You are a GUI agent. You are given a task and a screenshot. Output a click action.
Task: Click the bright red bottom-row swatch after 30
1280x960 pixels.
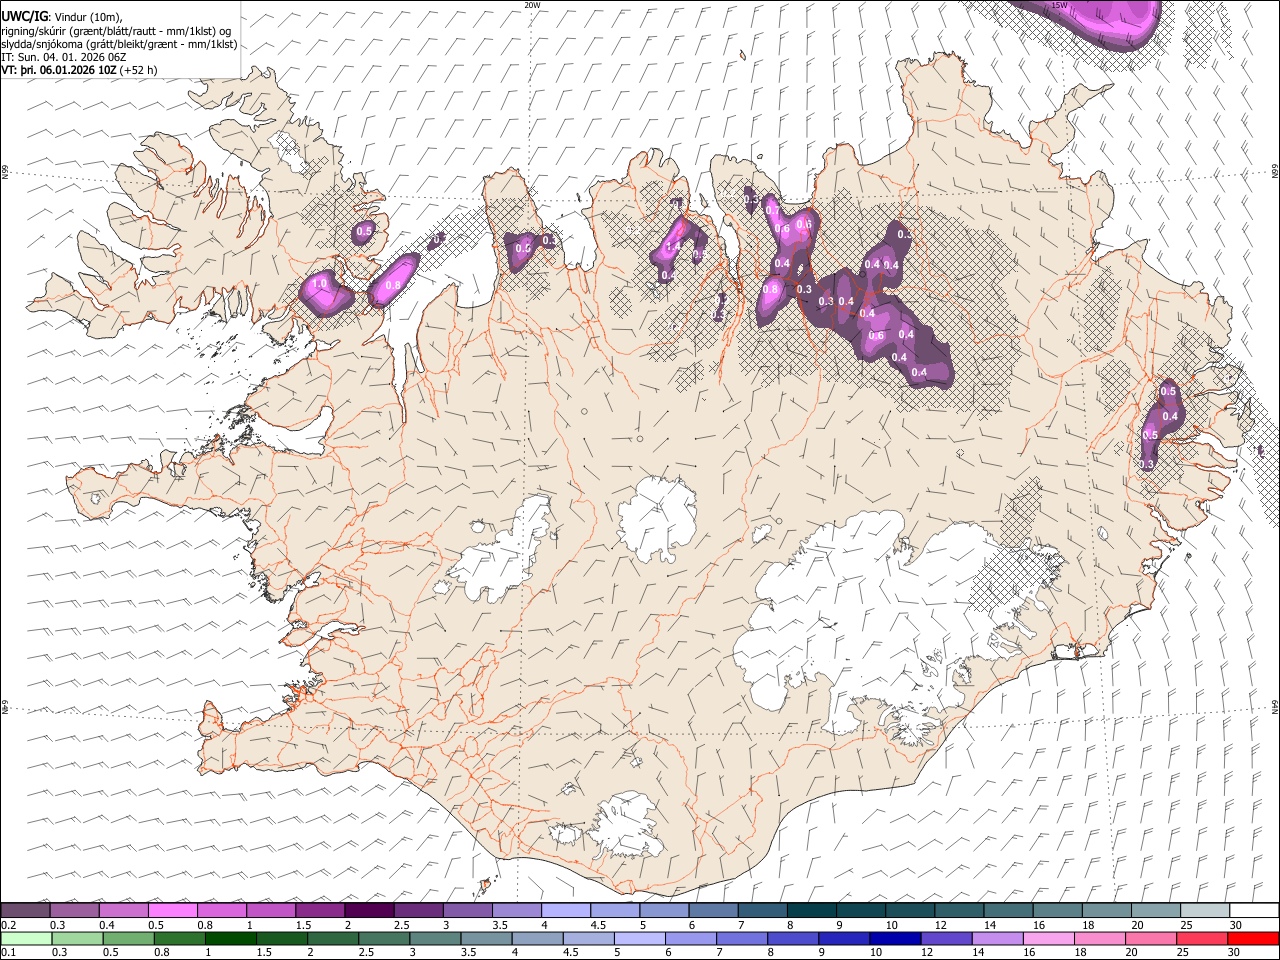tap(1253, 939)
